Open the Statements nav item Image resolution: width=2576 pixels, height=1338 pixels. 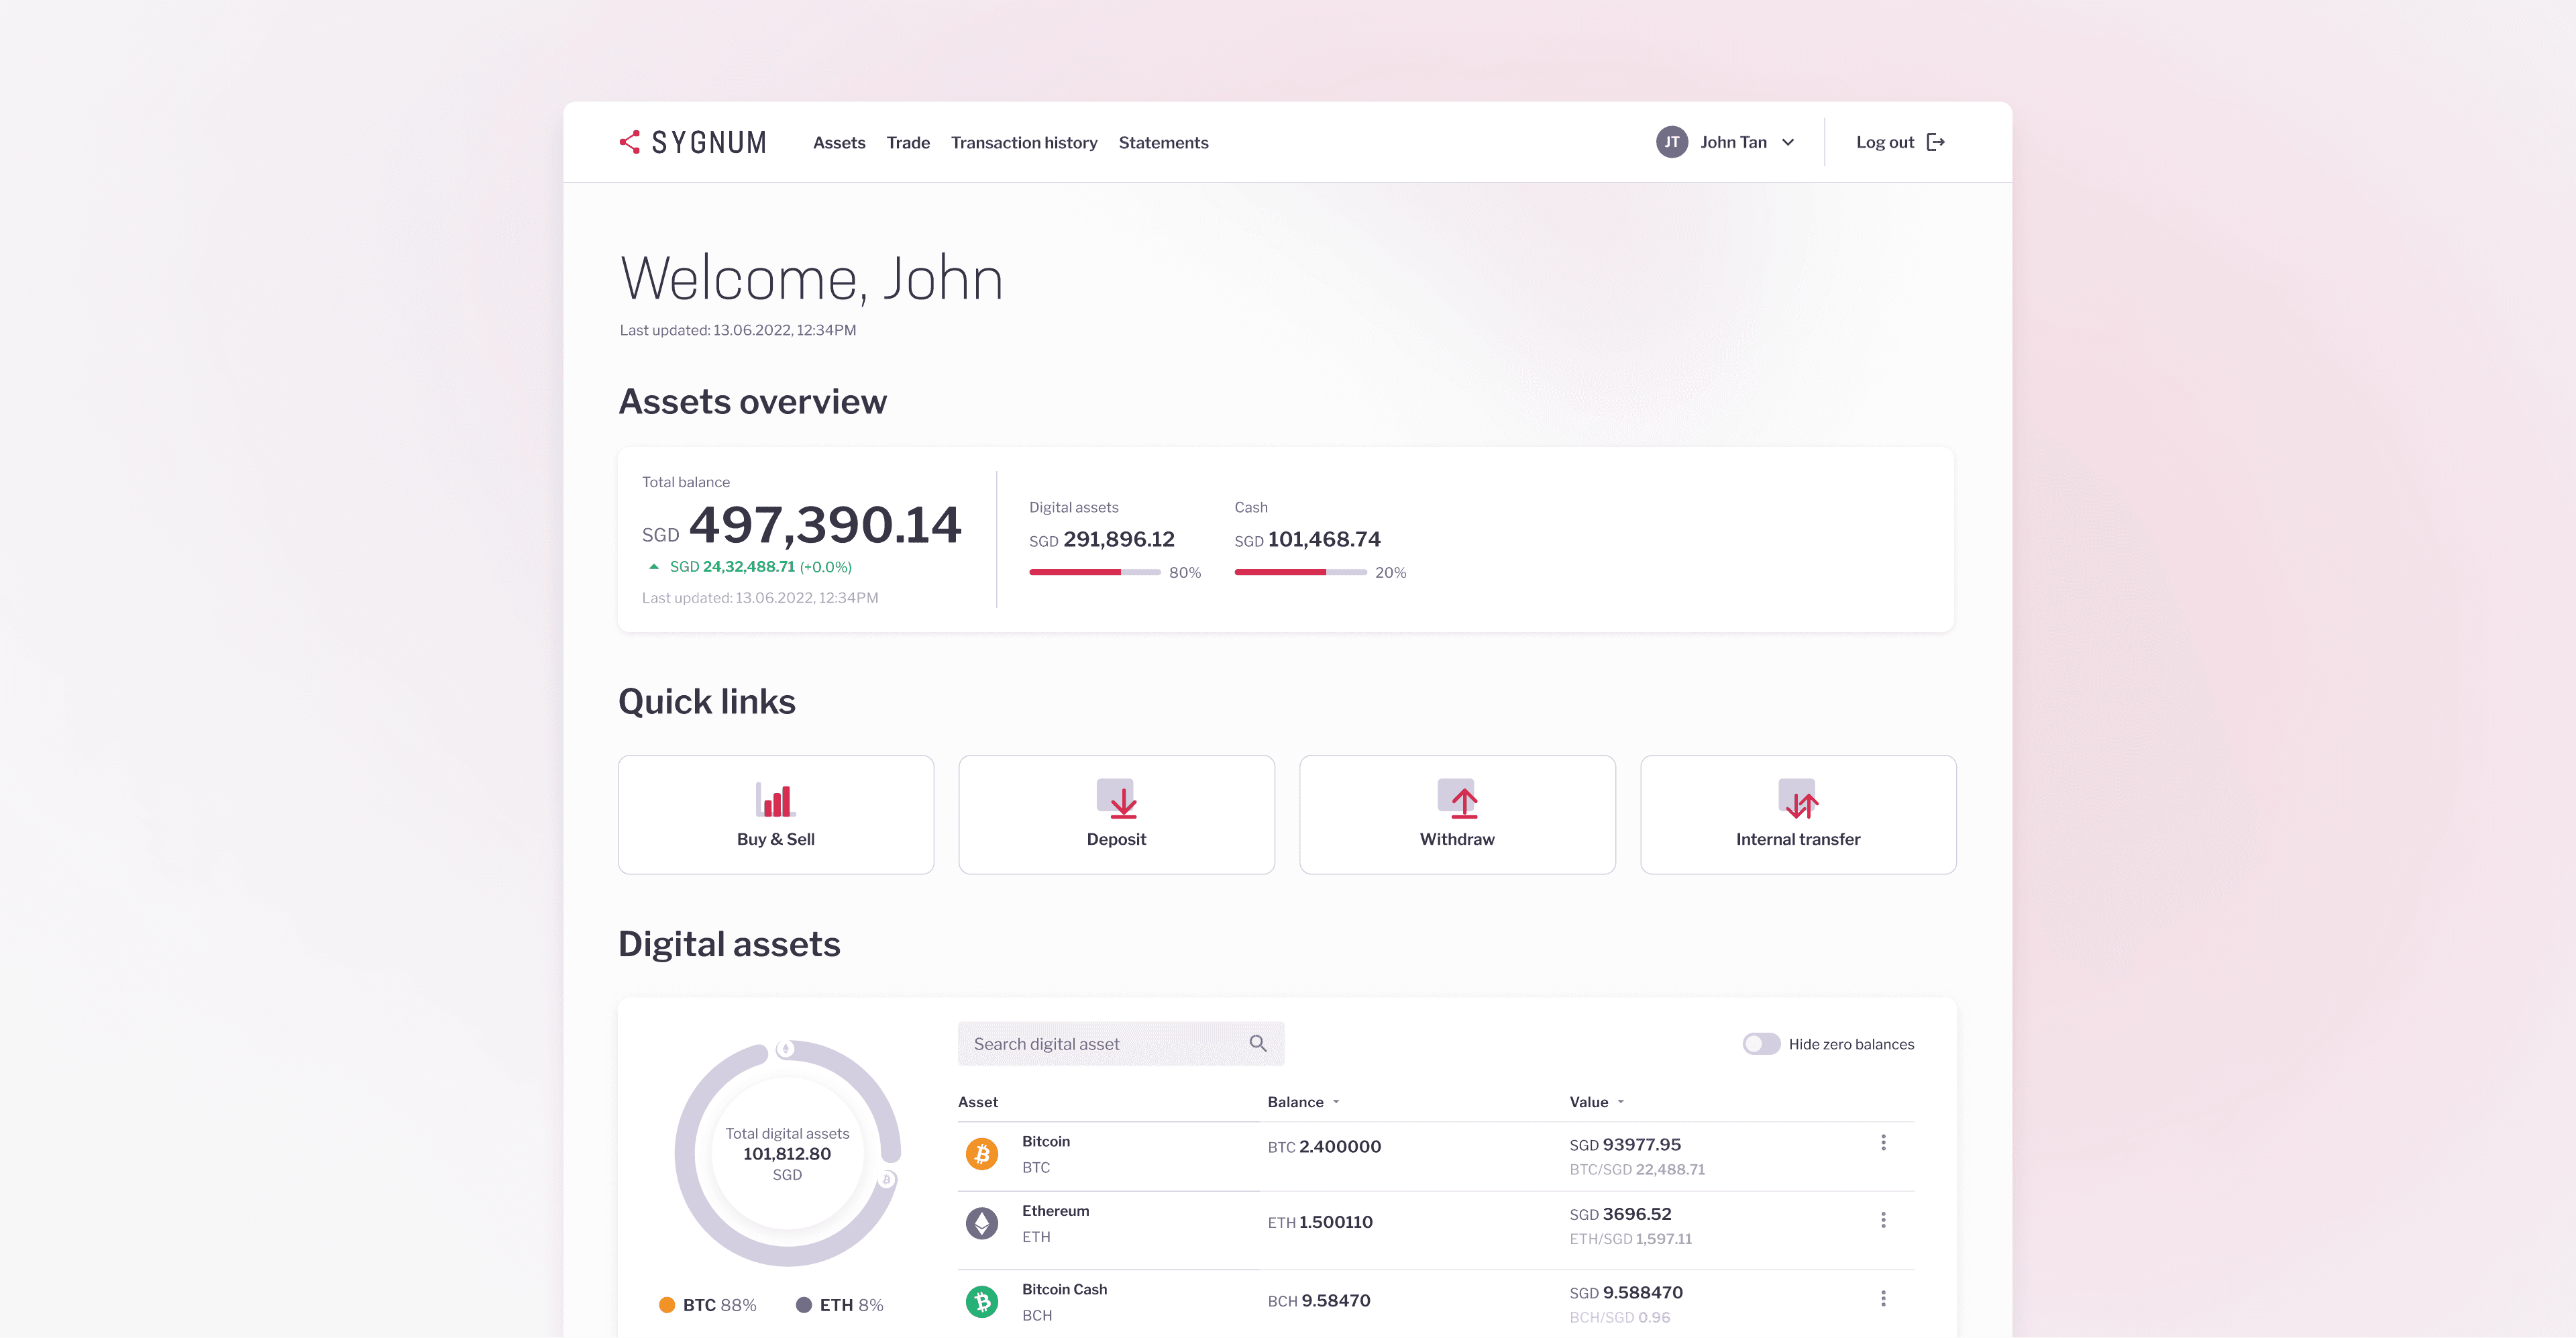click(1163, 143)
